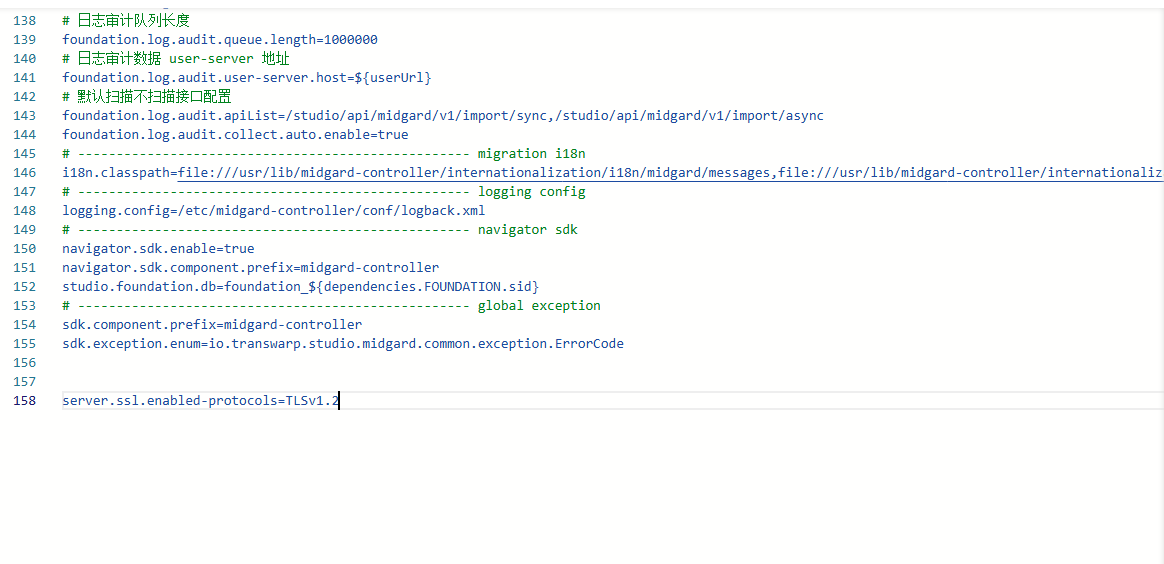Open the i18n classpath file link
The width and height of the screenshot is (1164, 564).
476,173
